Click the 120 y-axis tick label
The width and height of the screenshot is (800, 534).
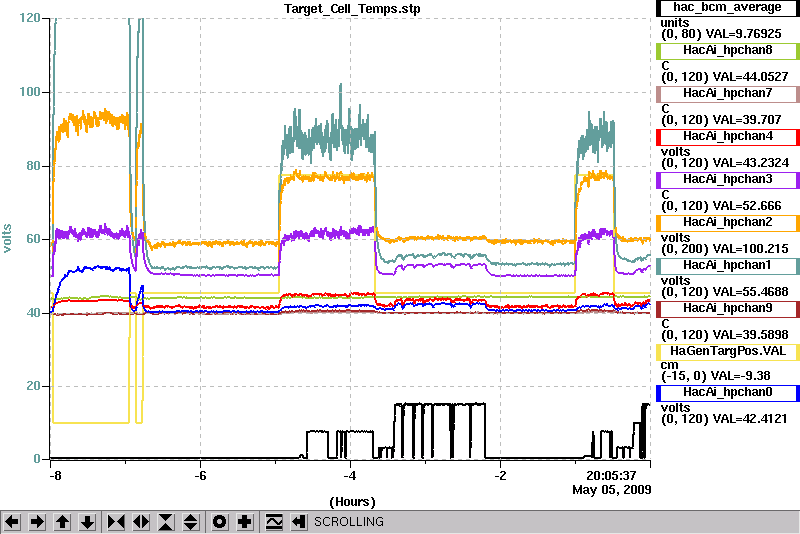point(30,18)
